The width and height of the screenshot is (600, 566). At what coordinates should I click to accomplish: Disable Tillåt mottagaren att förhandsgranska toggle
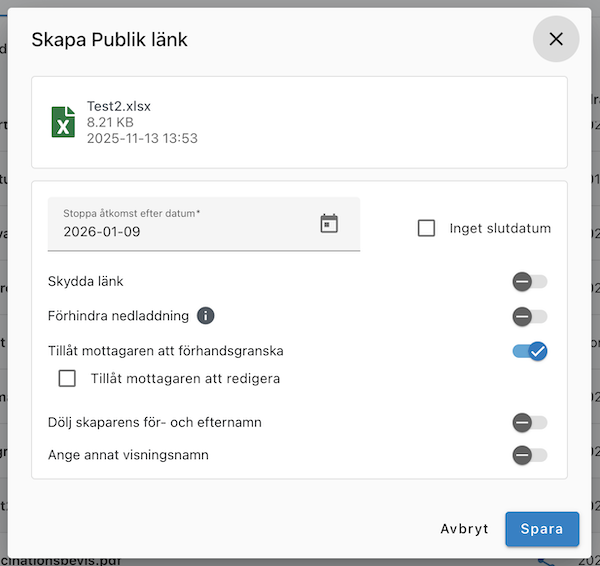tap(529, 351)
